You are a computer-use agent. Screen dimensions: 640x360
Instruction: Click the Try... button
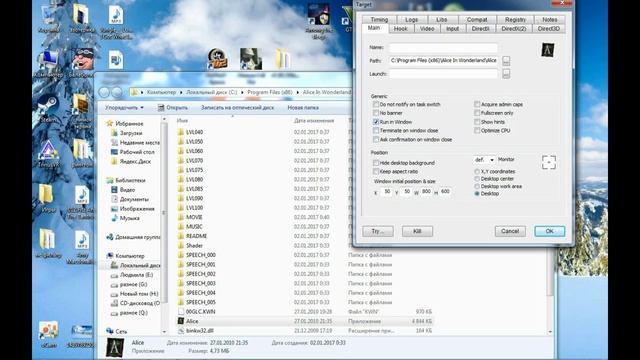pyautogui.click(x=378, y=231)
